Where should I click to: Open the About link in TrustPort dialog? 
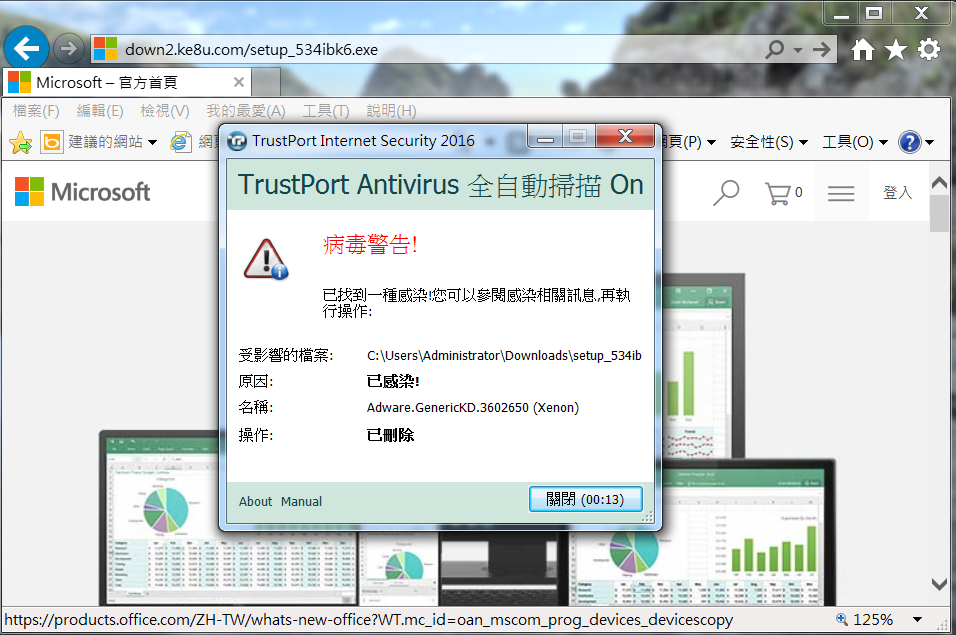pos(255,502)
